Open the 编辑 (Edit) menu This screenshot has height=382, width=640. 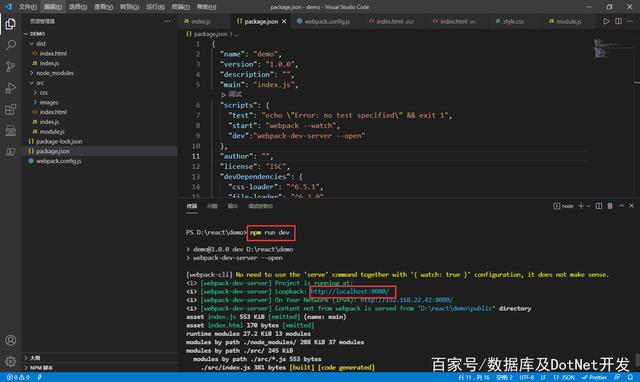click(53, 7)
